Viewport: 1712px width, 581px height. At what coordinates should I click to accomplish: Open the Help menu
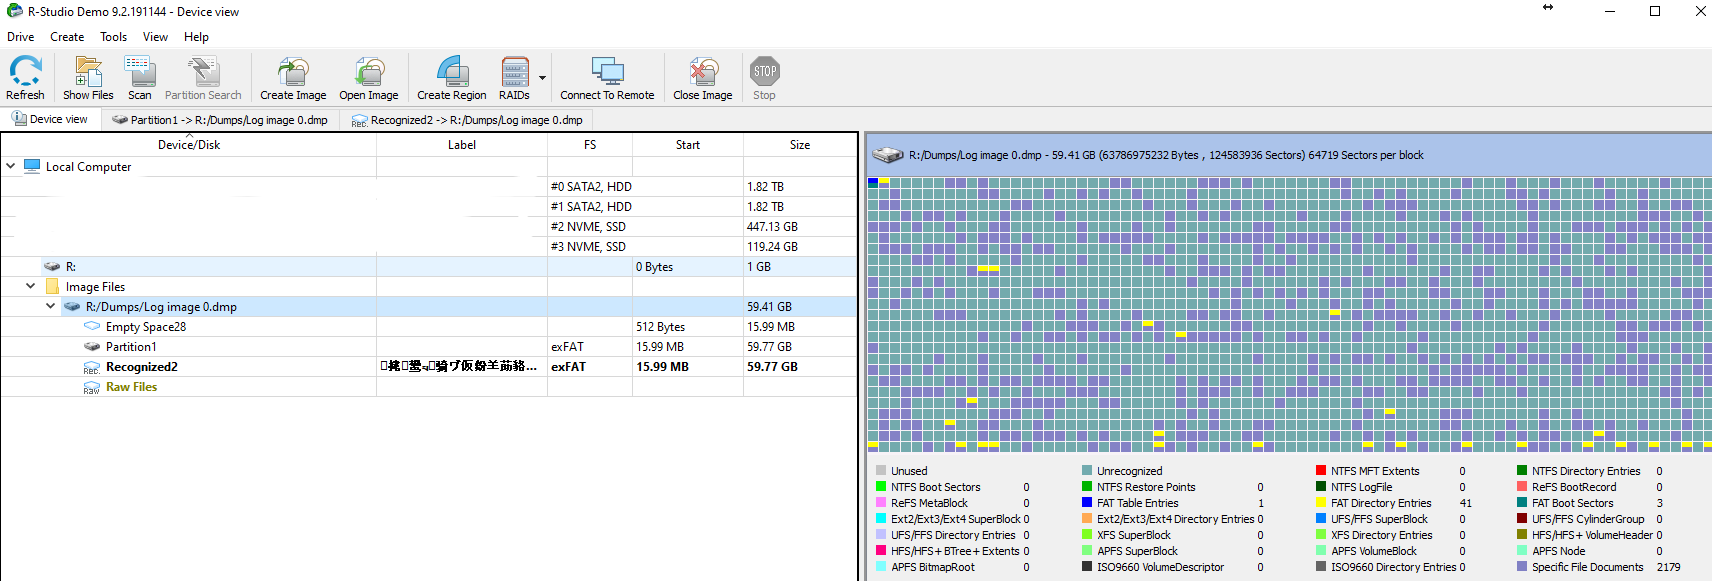coord(196,37)
